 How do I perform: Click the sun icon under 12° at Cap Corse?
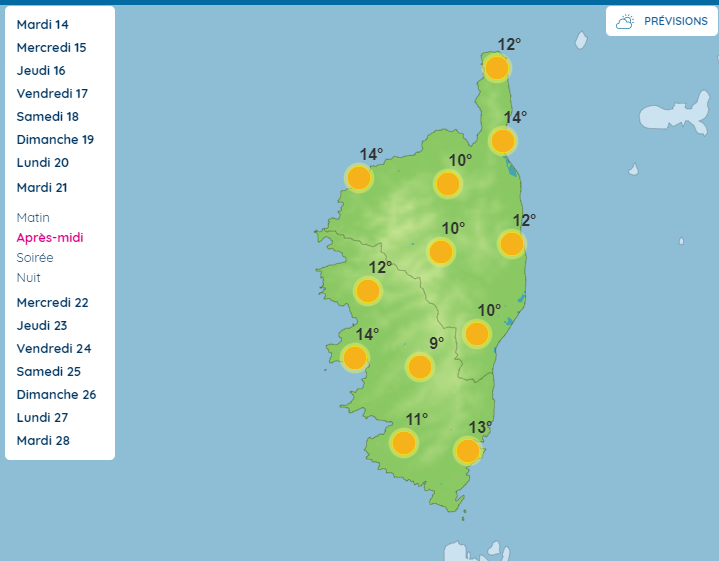click(x=497, y=68)
